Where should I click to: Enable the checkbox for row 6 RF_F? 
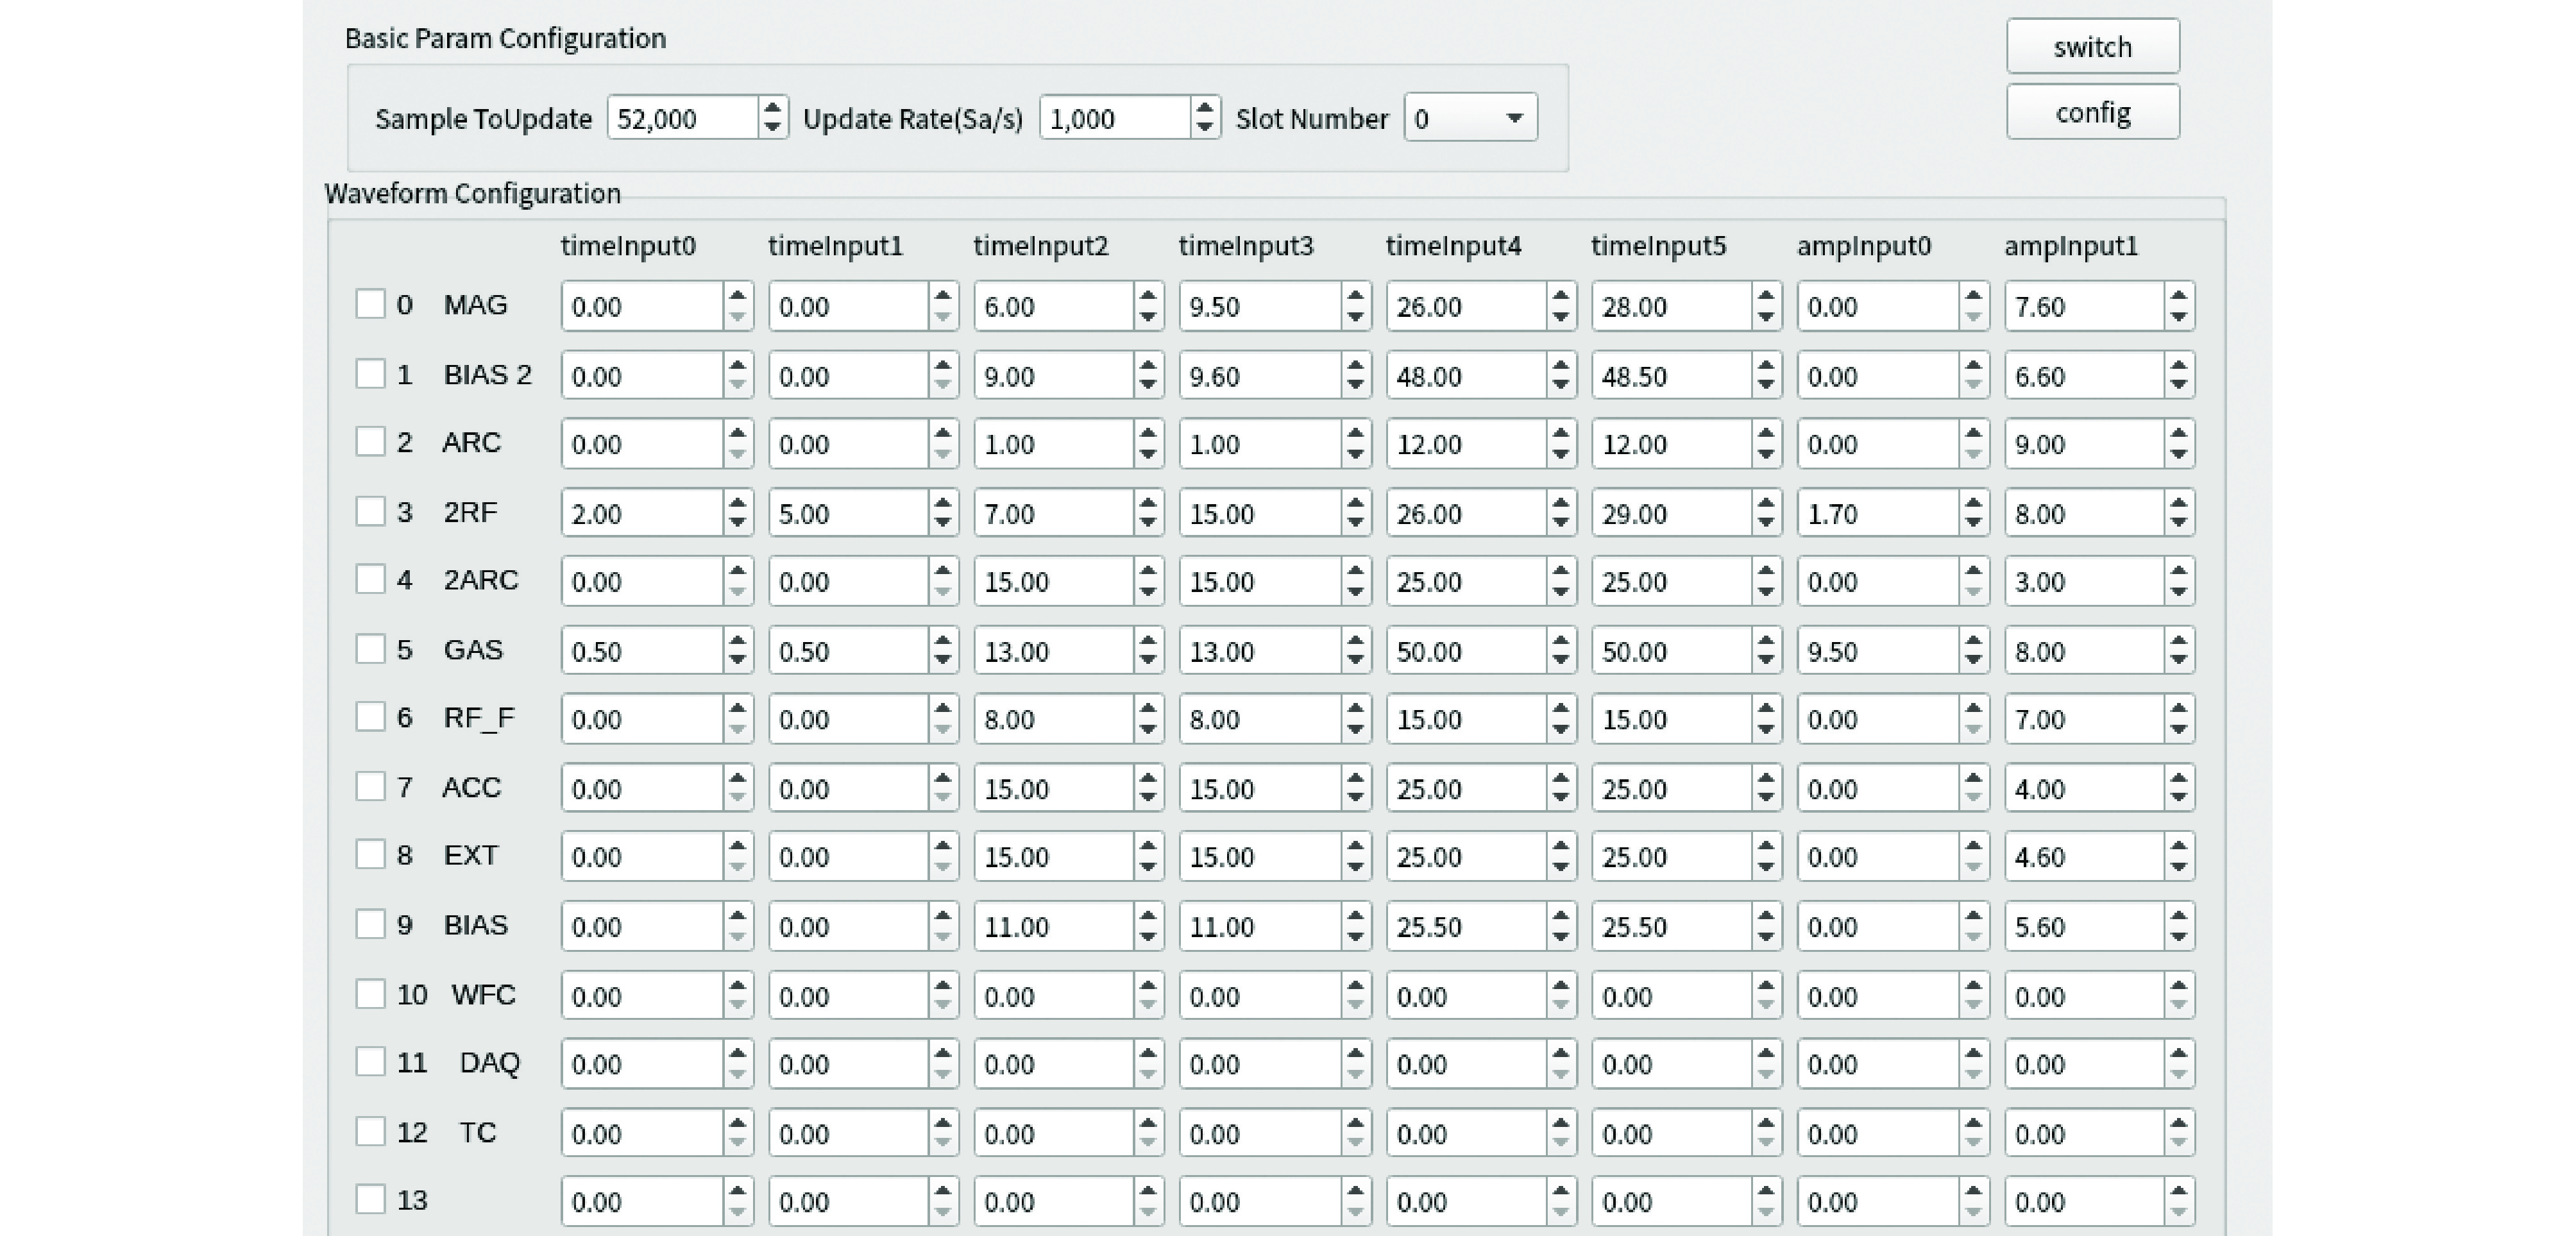point(370,718)
